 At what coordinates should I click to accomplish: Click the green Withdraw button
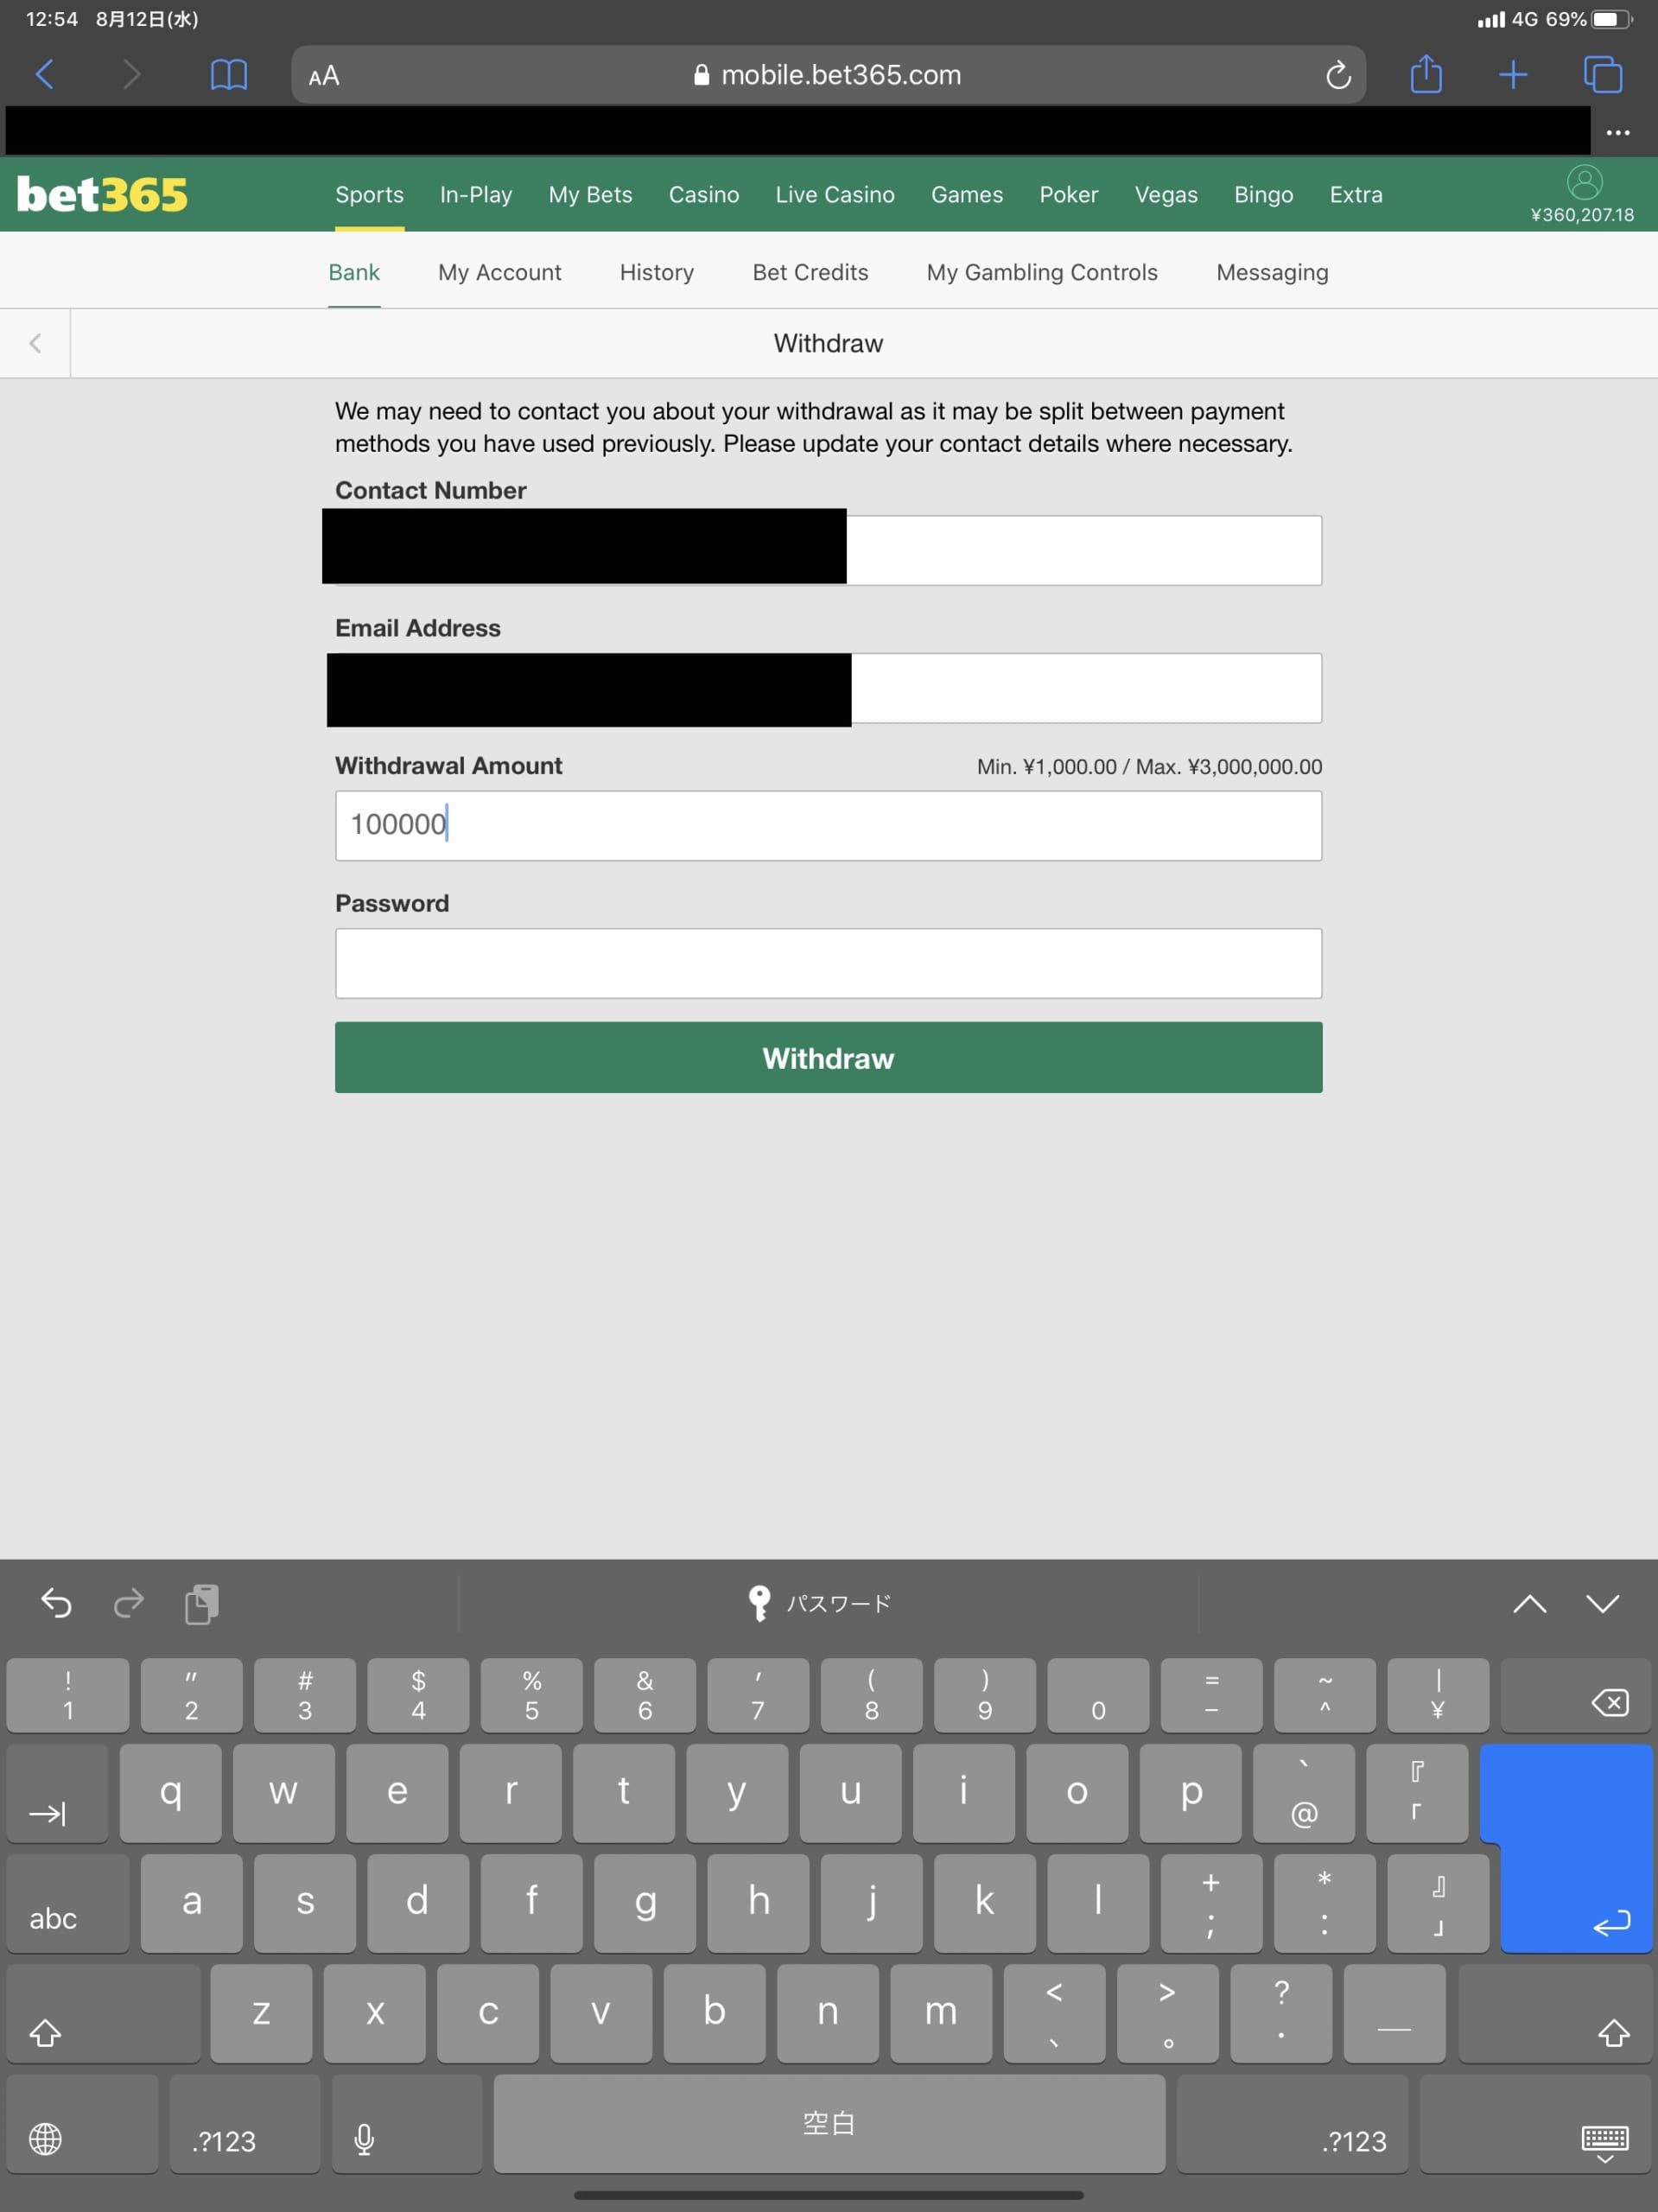pyautogui.click(x=828, y=1057)
